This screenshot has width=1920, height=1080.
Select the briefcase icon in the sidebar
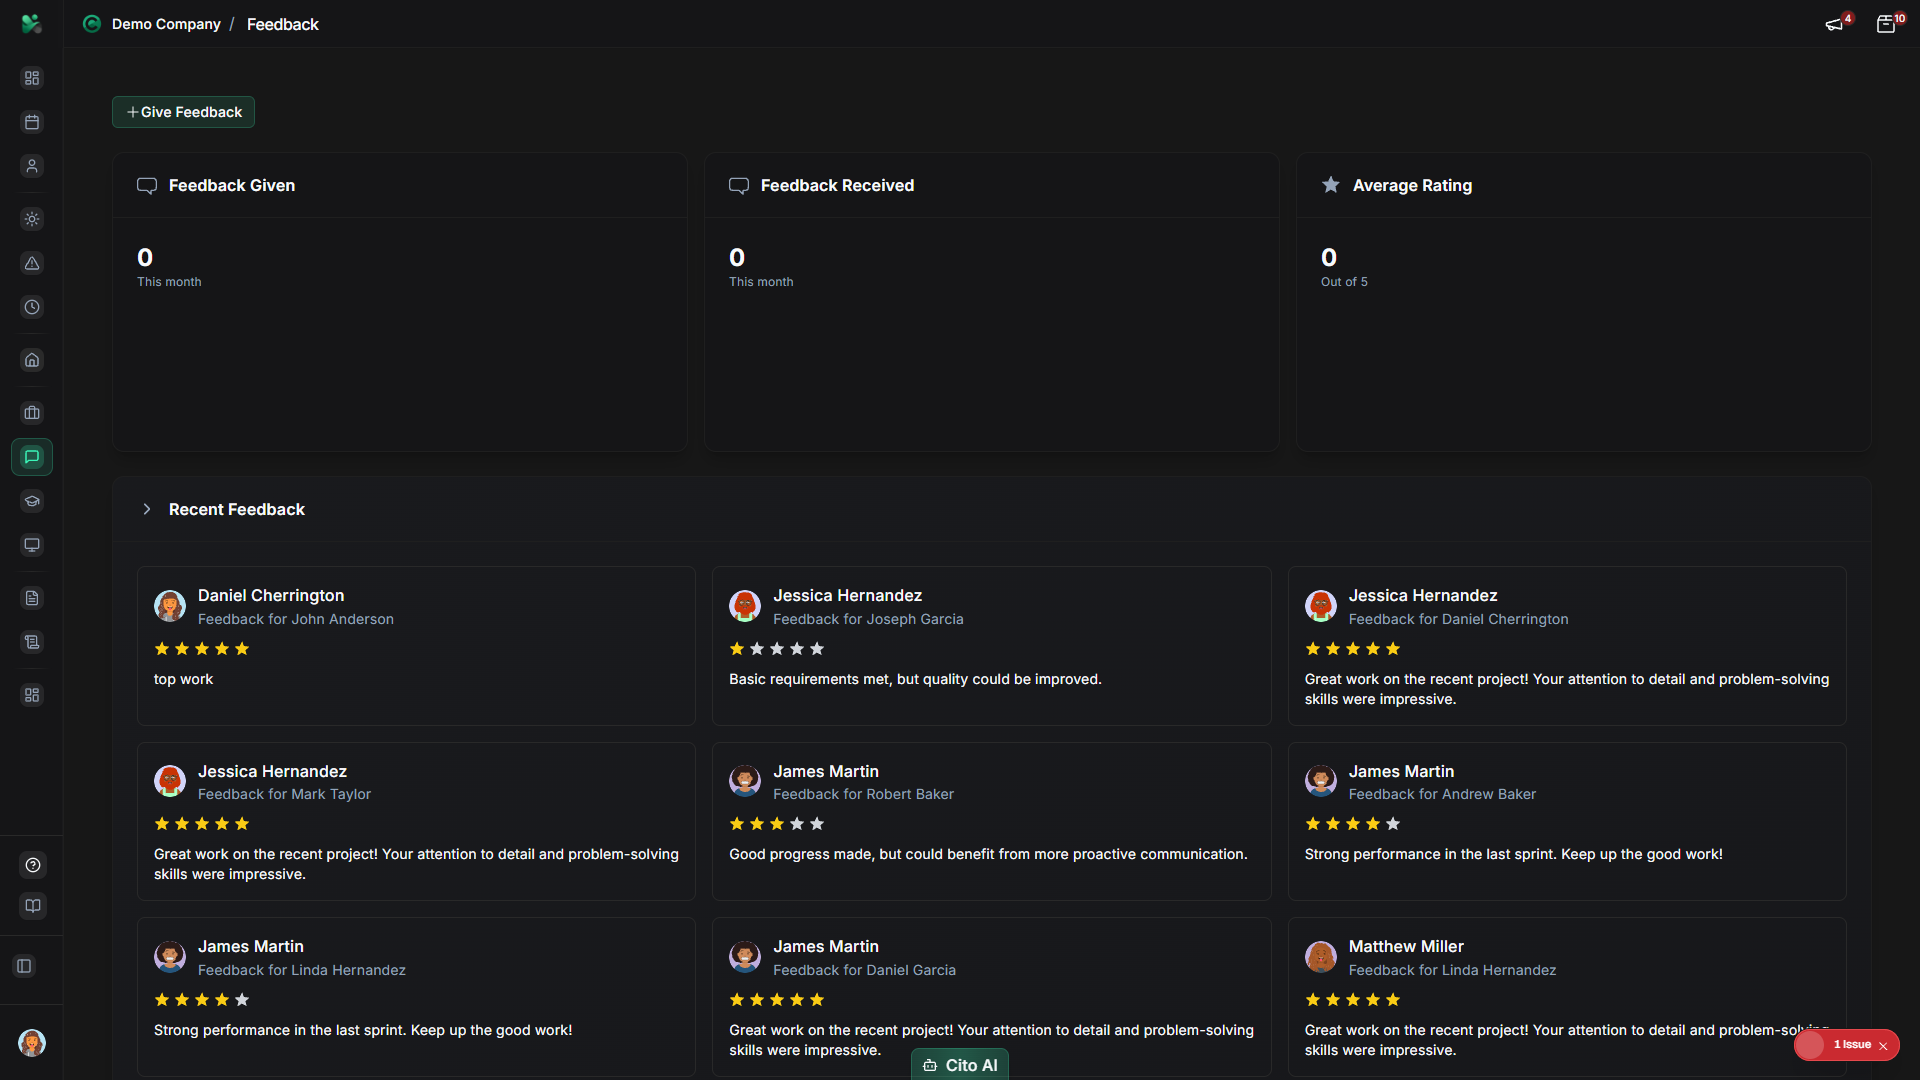tap(32, 413)
